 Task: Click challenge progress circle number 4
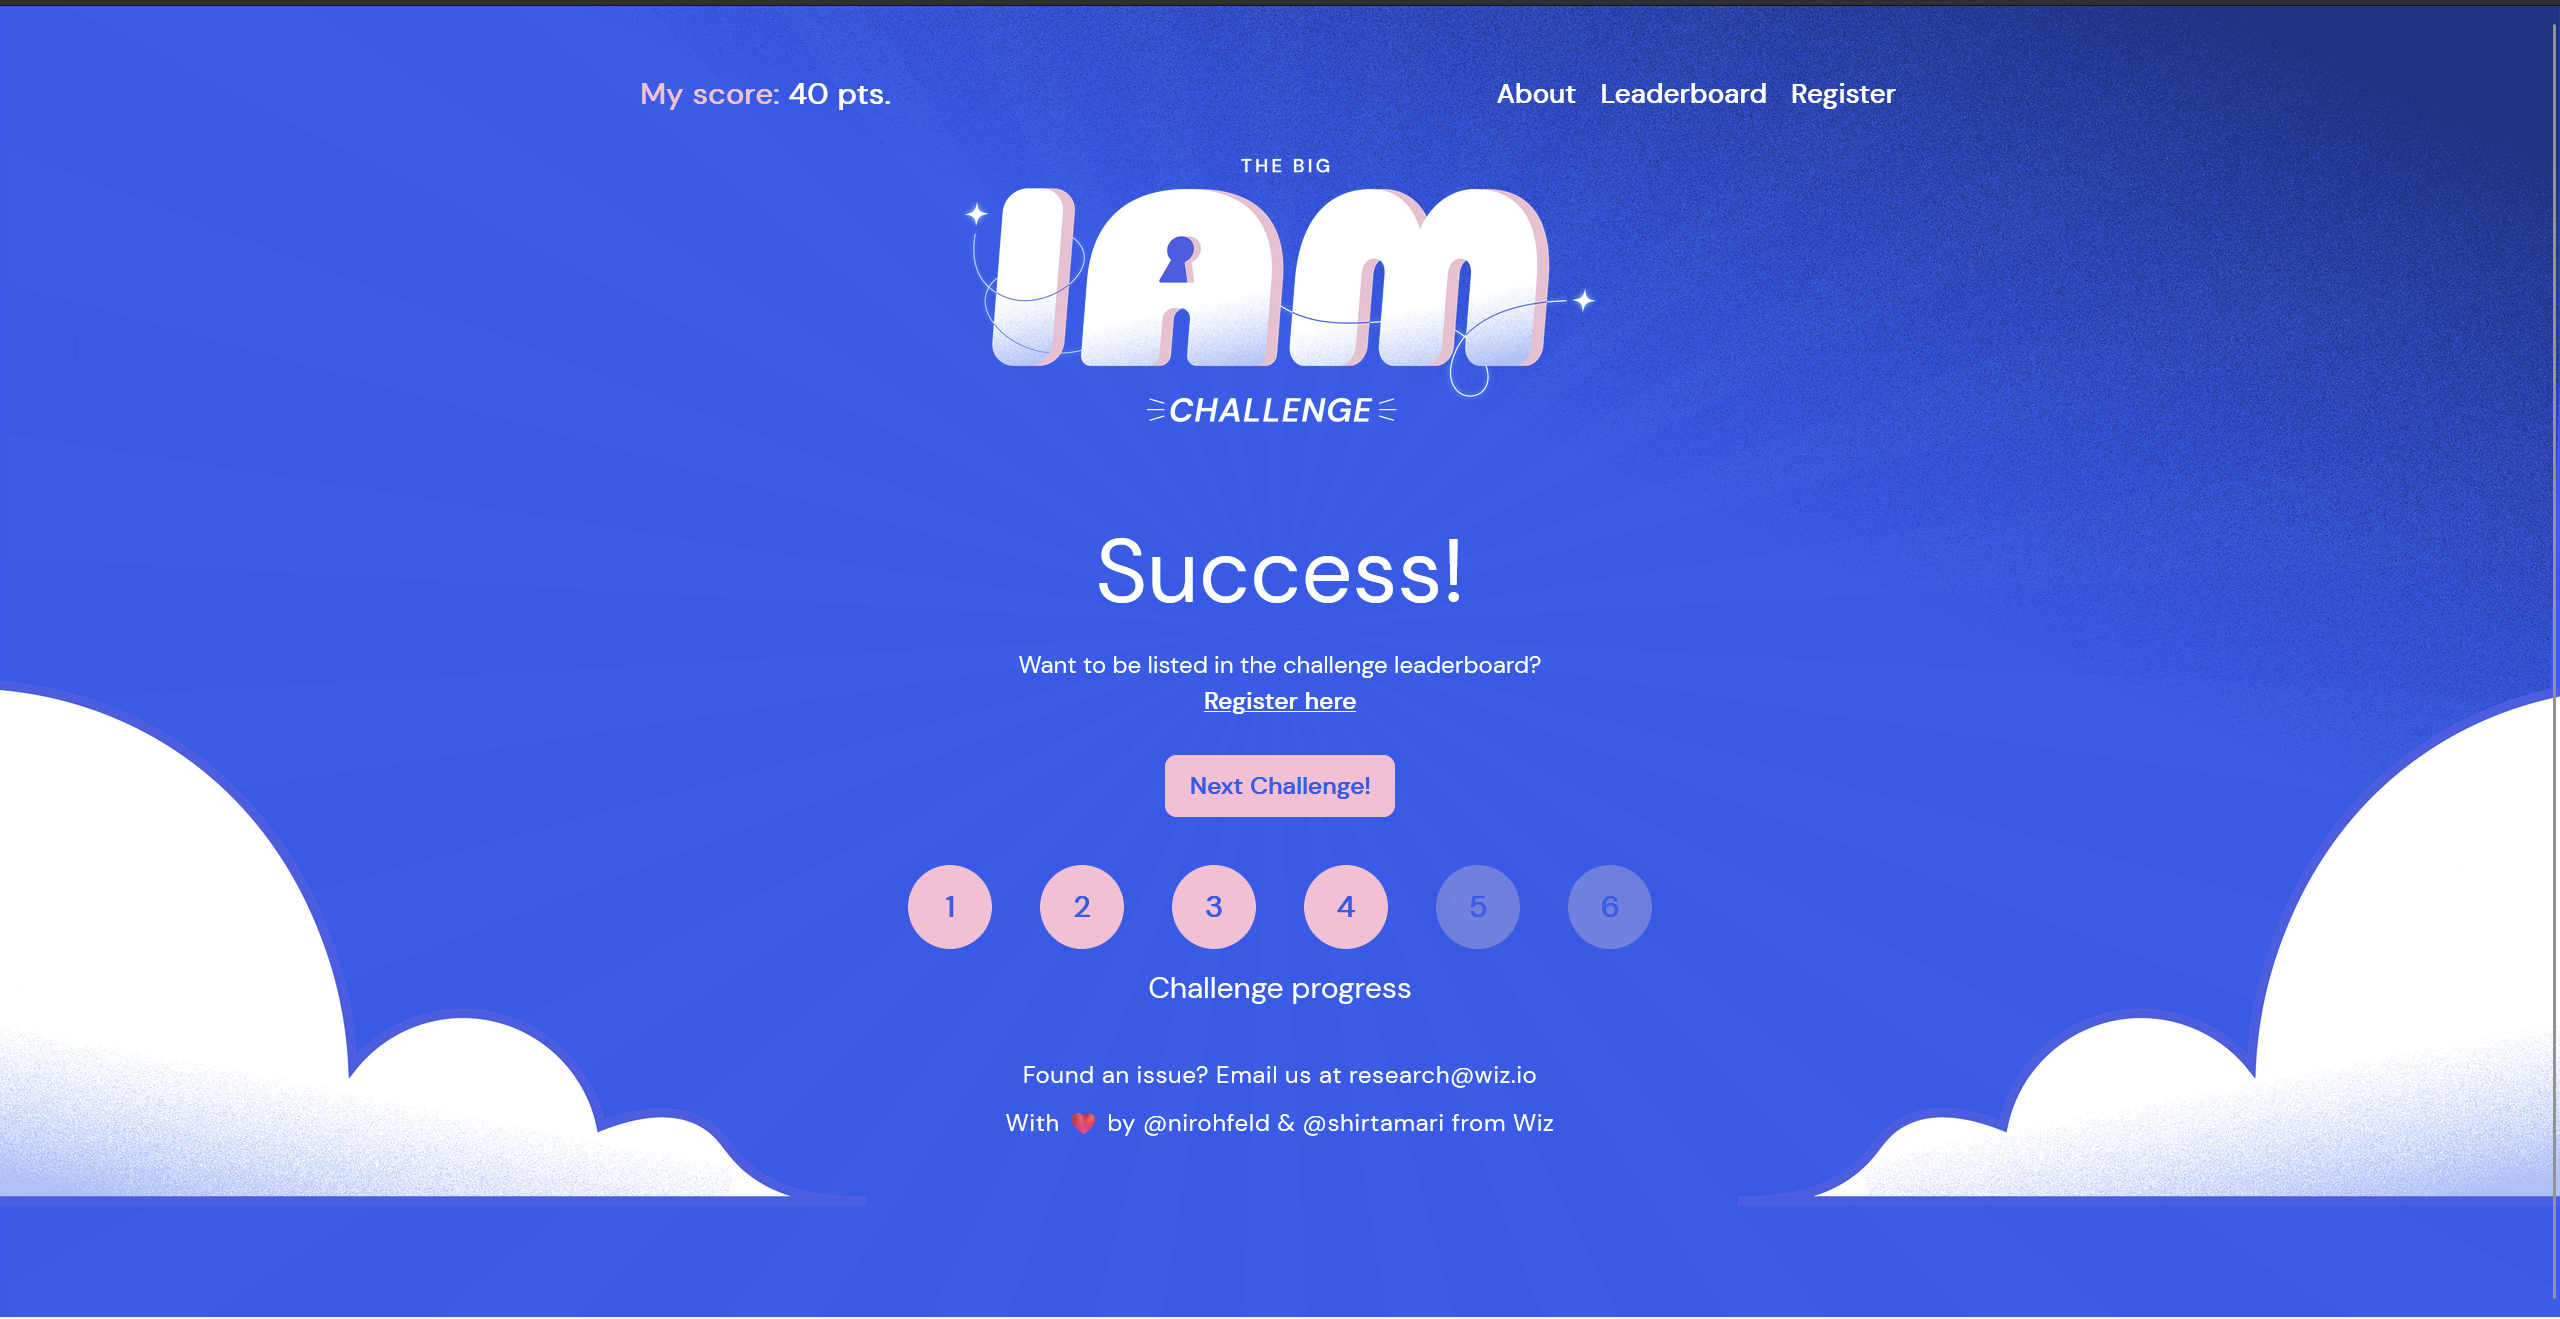1346,907
